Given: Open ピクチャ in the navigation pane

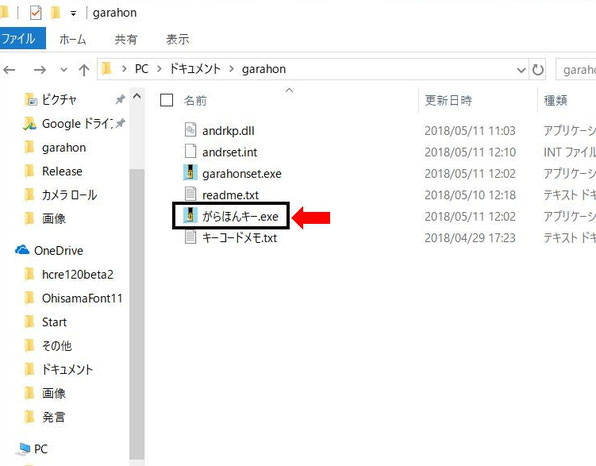Looking at the screenshot, I should pyautogui.click(x=59, y=100).
